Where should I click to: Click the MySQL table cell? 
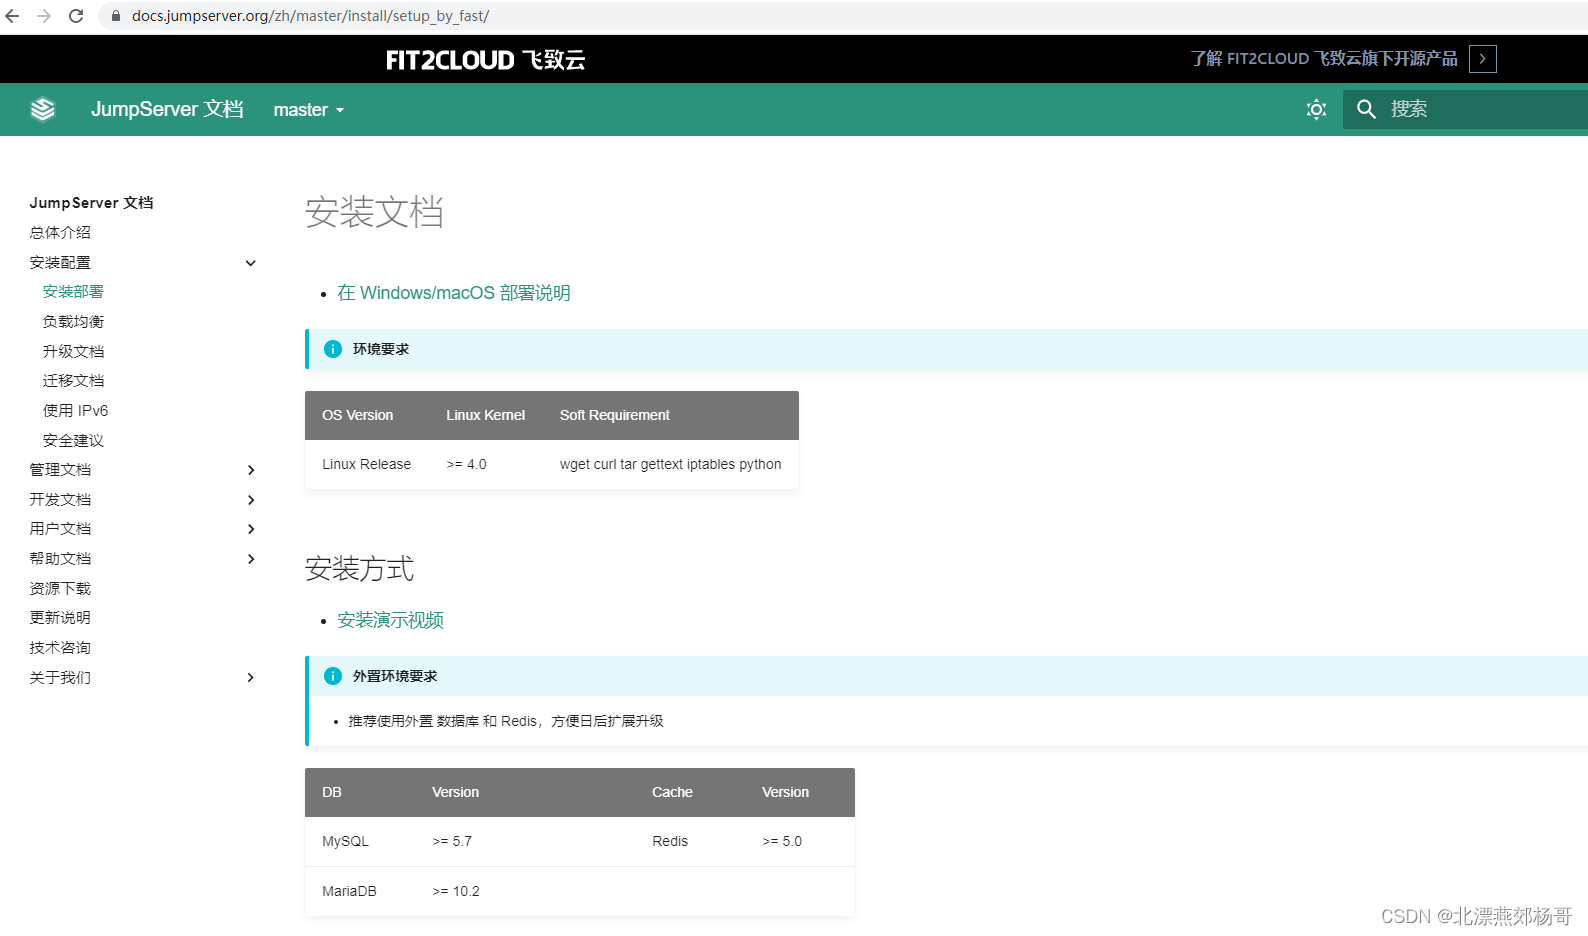click(345, 841)
